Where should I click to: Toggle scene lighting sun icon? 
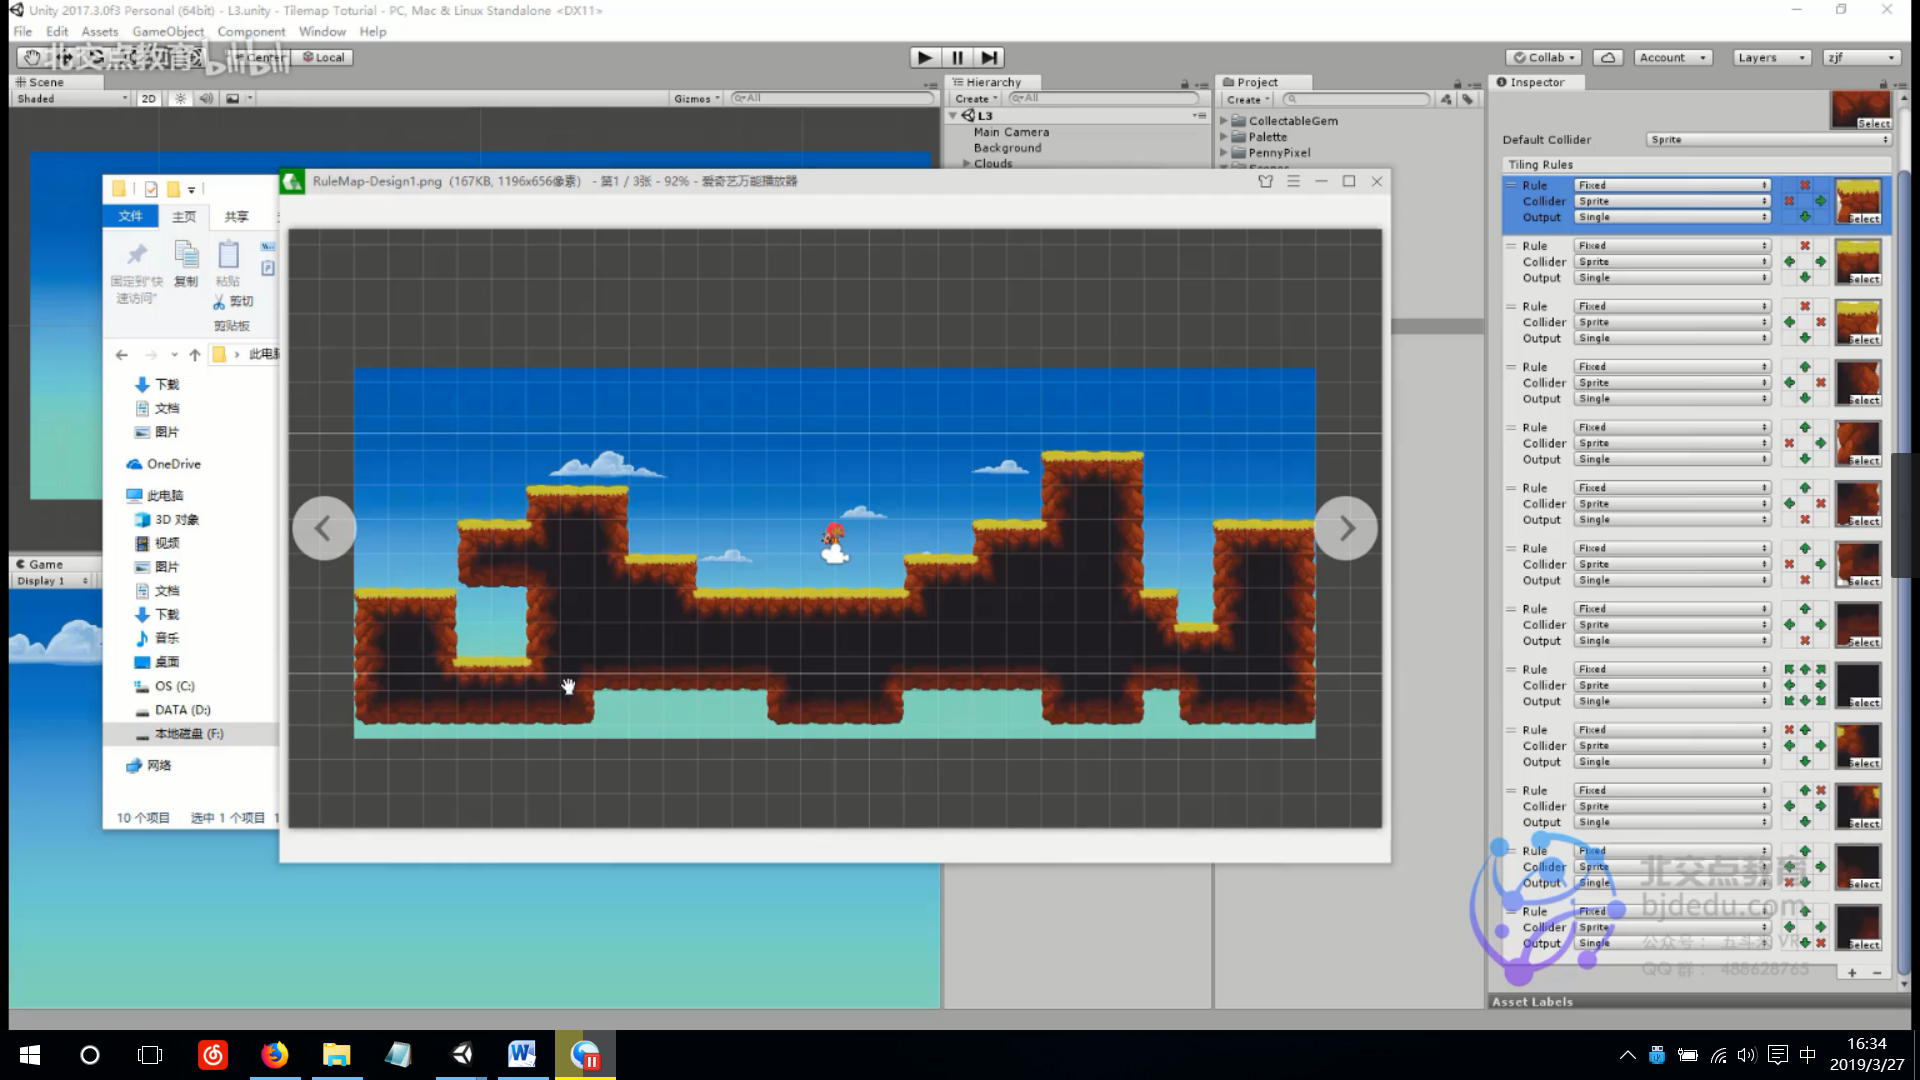pos(180,98)
